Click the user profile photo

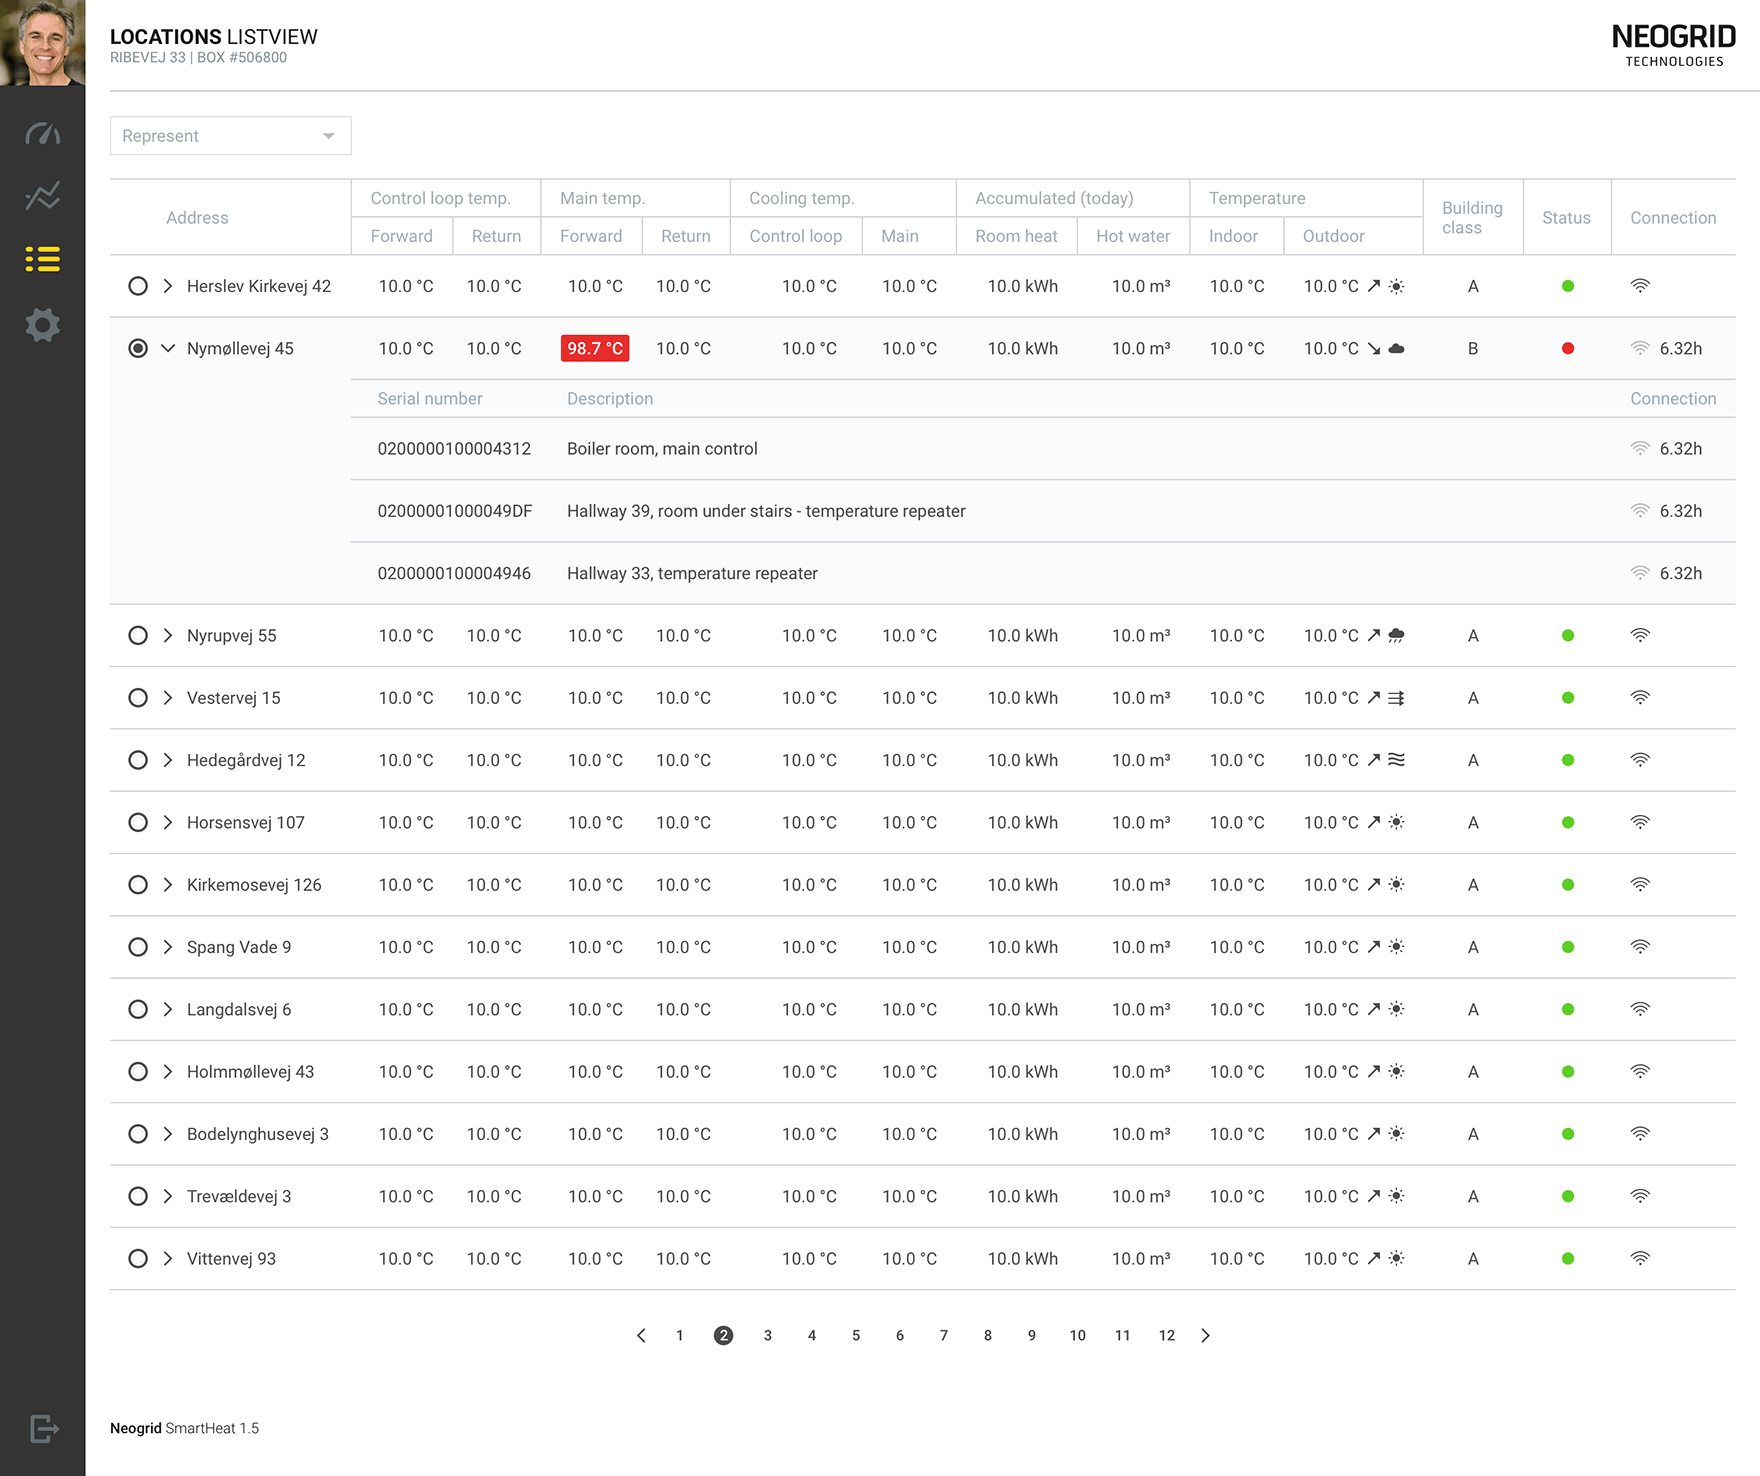pos(42,43)
